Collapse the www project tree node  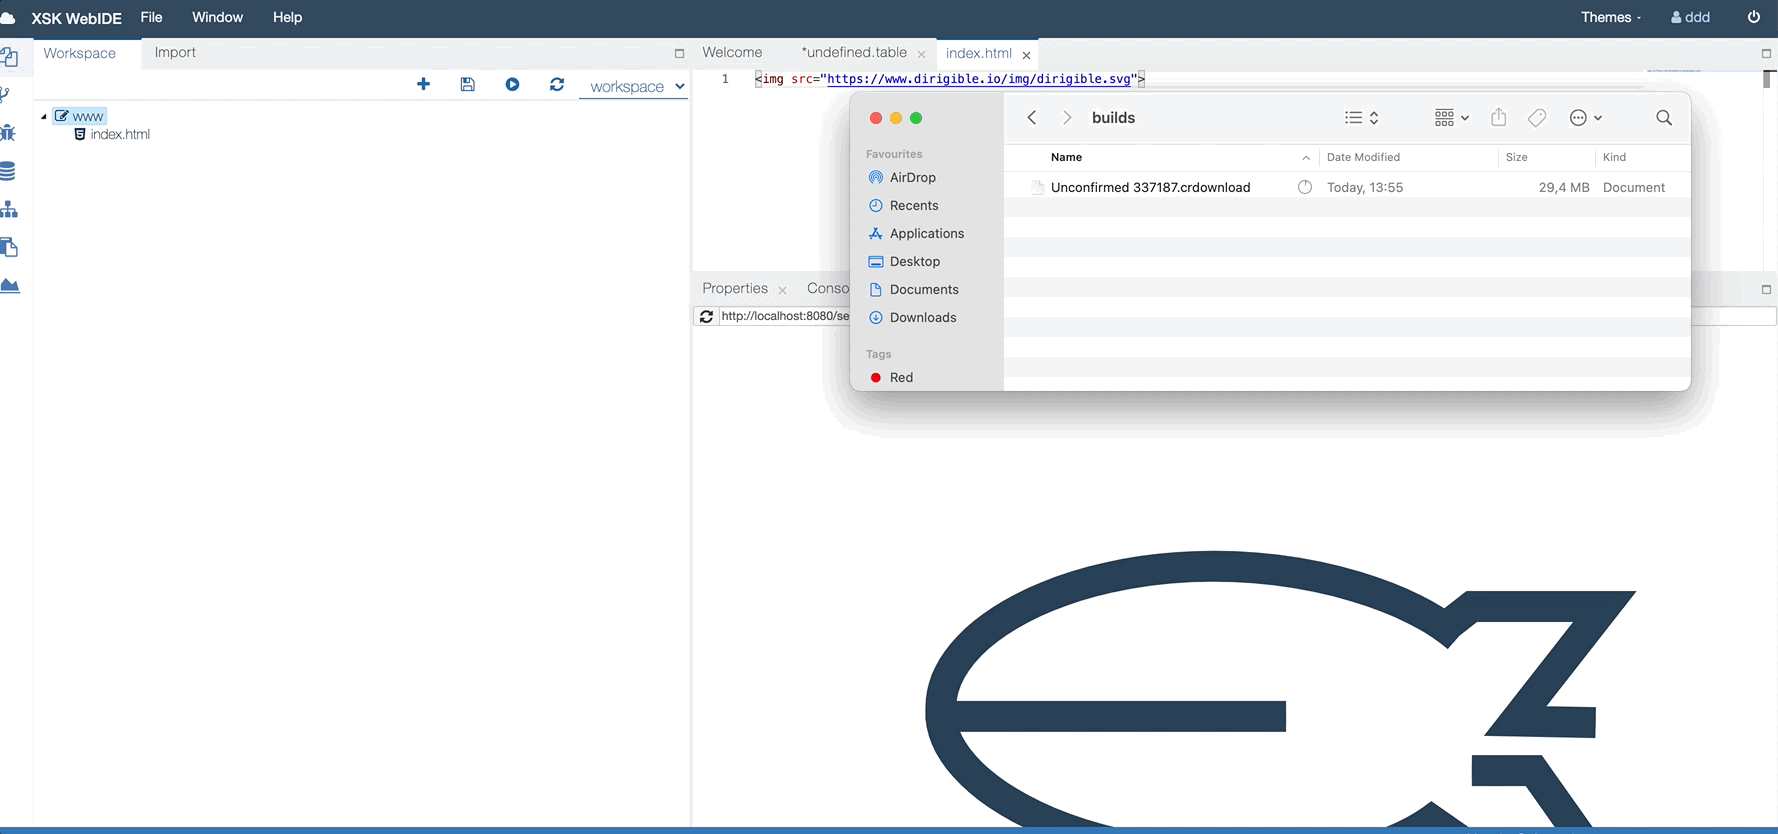(44, 117)
